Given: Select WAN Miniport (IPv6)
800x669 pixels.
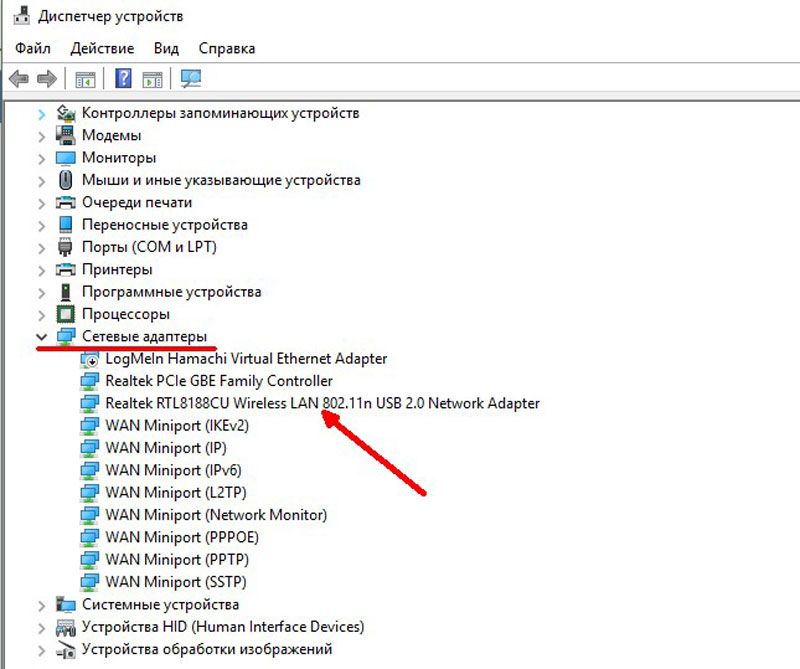Looking at the screenshot, I should click(173, 470).
